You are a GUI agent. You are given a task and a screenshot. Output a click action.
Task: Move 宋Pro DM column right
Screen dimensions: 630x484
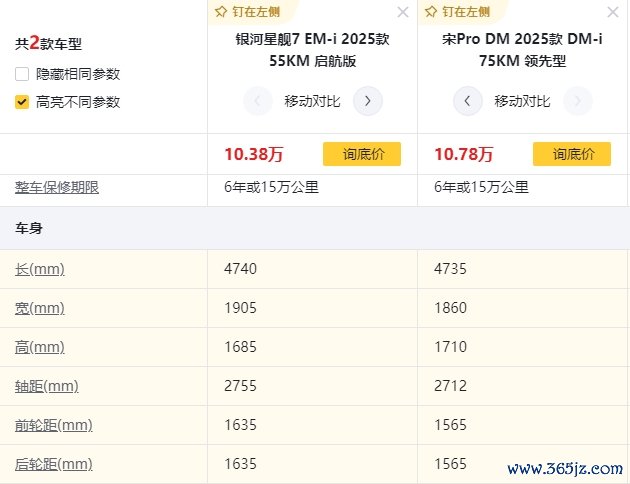point(578,101)
